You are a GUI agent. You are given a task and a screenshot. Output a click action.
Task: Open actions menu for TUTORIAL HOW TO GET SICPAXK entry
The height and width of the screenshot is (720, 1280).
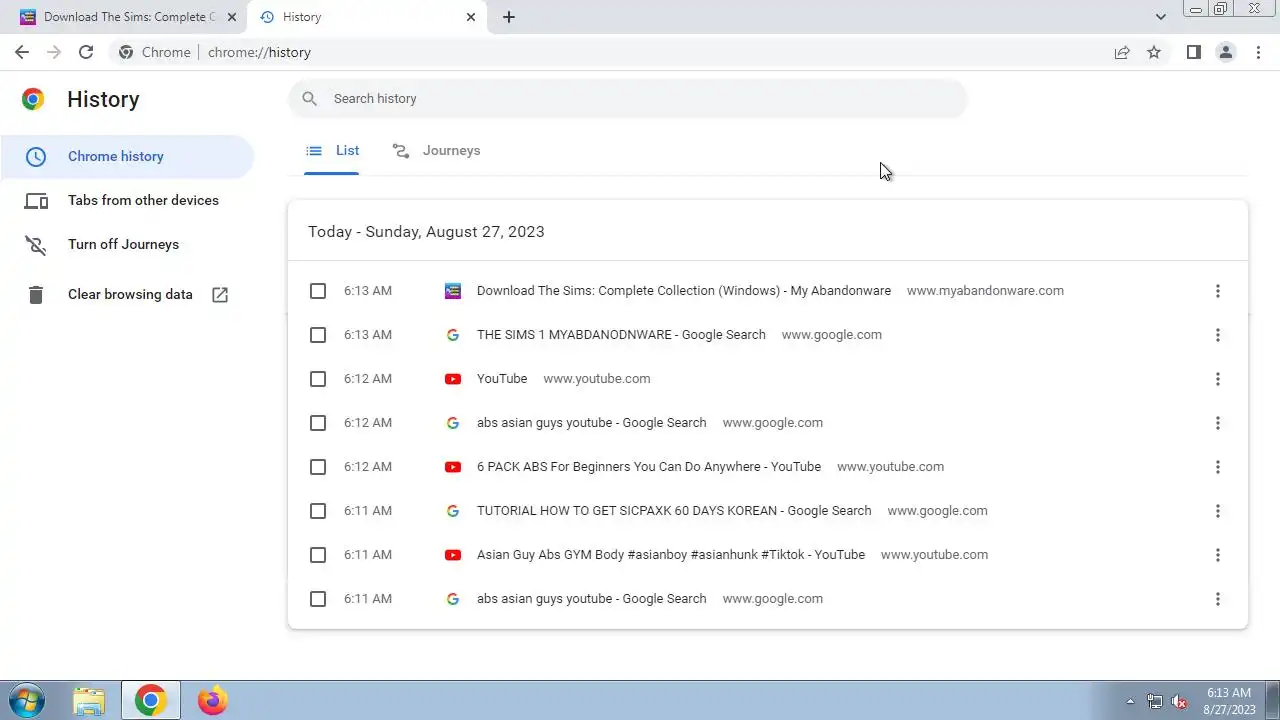[1217, 511]
